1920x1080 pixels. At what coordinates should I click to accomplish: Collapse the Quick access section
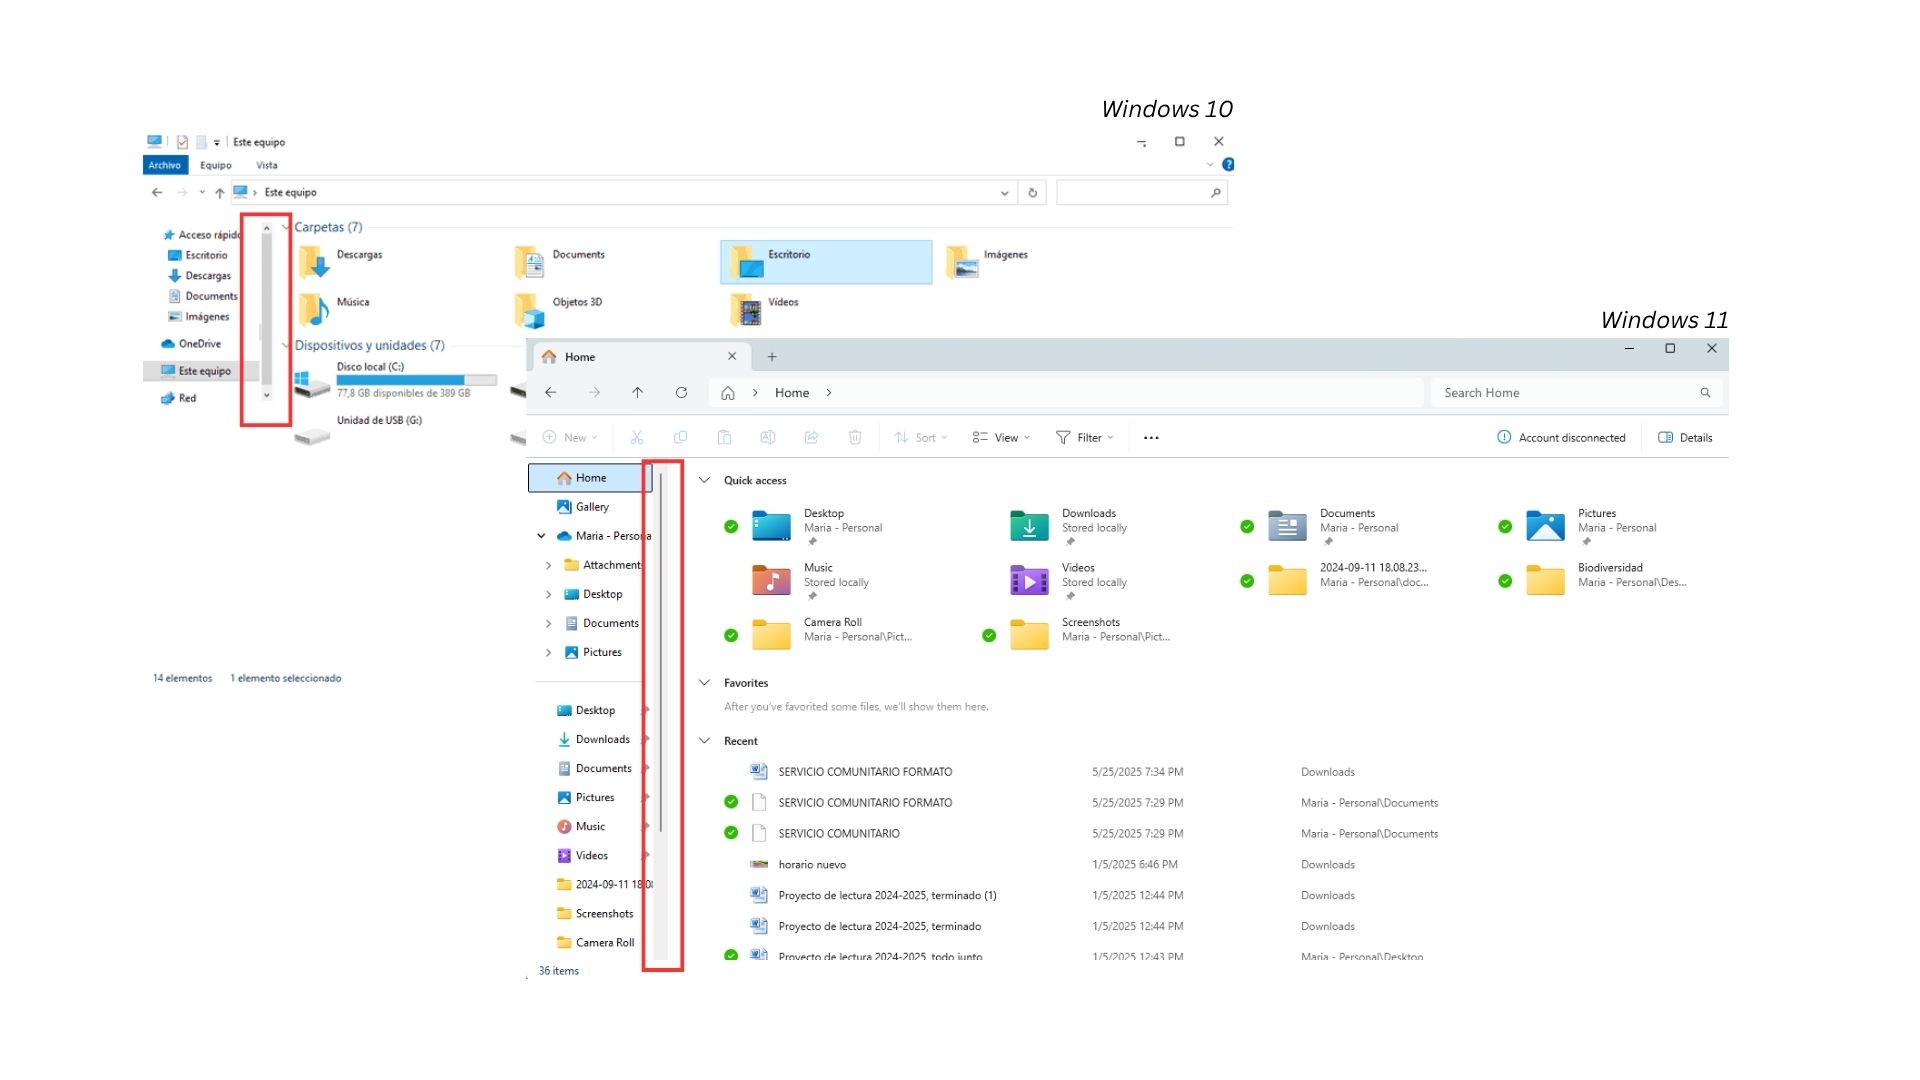pos(704,480)
